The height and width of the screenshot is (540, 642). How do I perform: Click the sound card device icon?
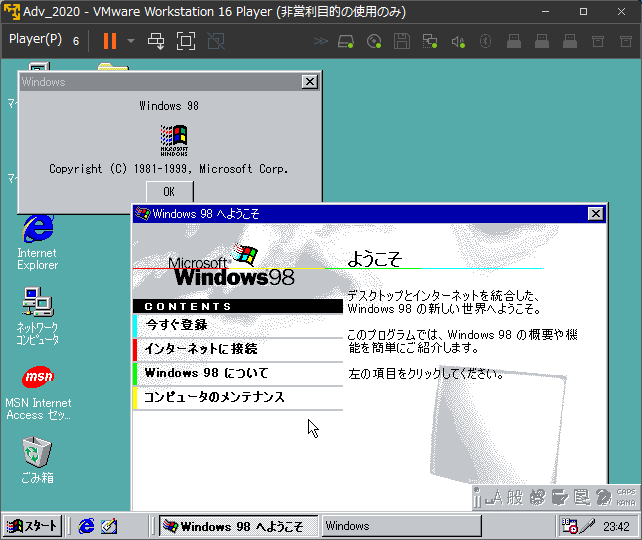pos(458,41)
